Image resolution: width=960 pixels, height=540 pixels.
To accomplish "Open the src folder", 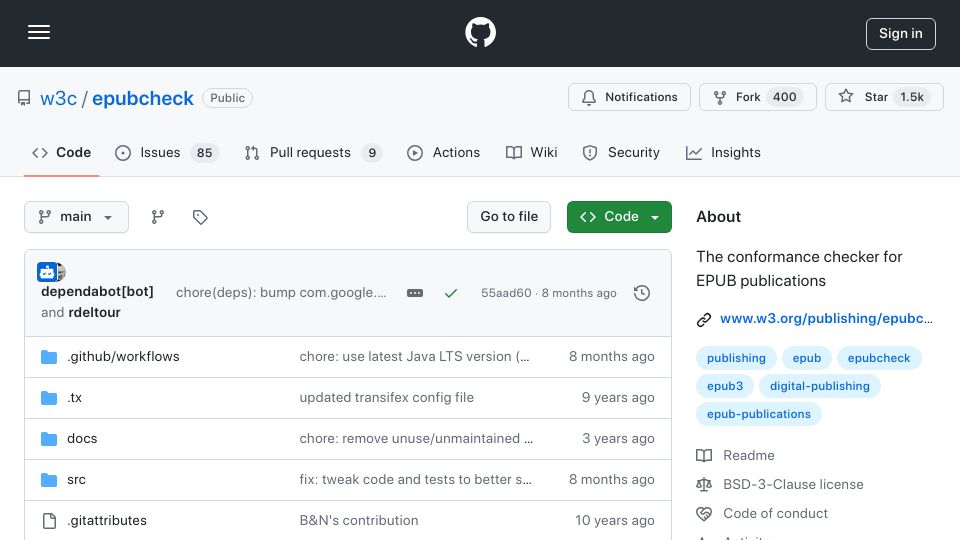I will [x=77, y=479].
